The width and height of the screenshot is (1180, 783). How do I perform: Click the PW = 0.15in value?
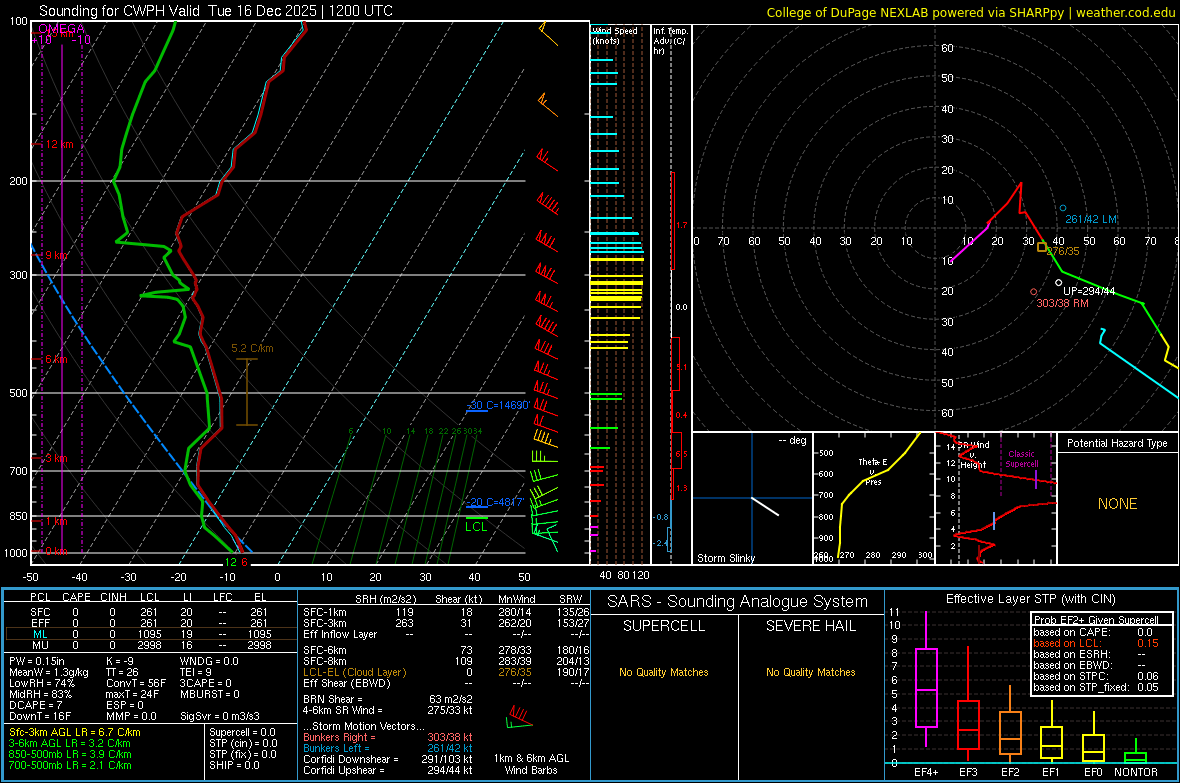coord(37,661)
